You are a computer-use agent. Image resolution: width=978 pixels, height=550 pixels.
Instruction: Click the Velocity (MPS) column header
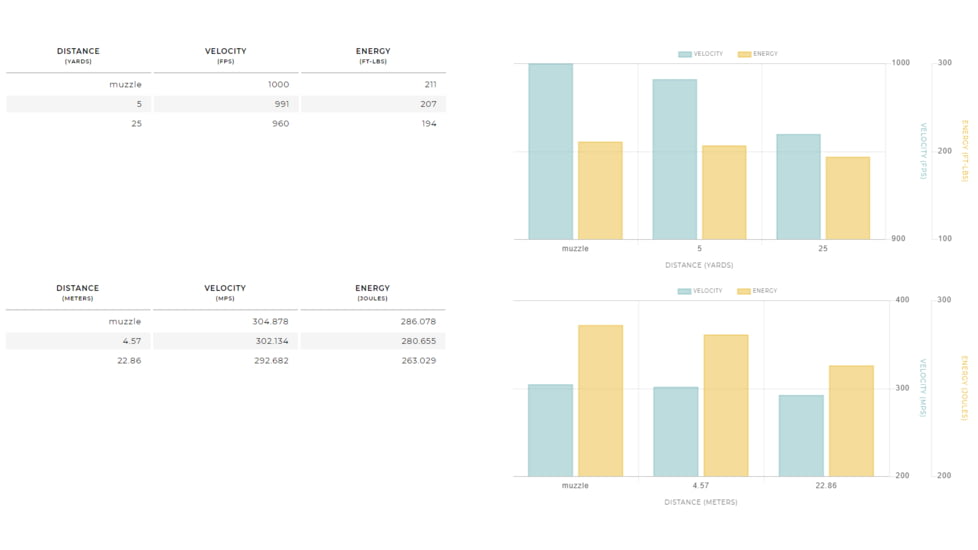(225, 292)
